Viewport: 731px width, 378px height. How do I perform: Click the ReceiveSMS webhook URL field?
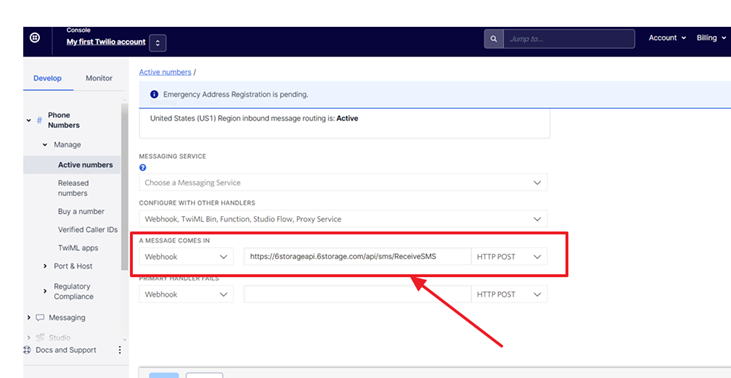coord(357,256)
